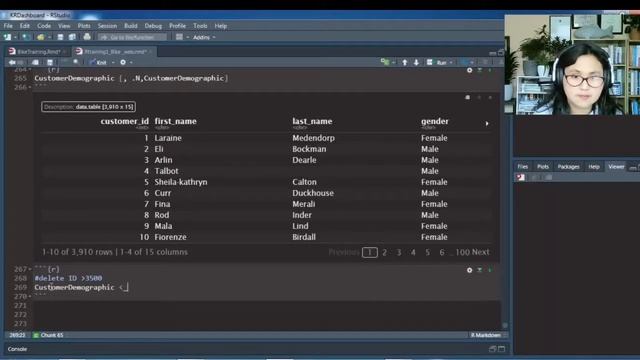
Task: Create a new file from the toolbar
Action: (x=7, y=37)
